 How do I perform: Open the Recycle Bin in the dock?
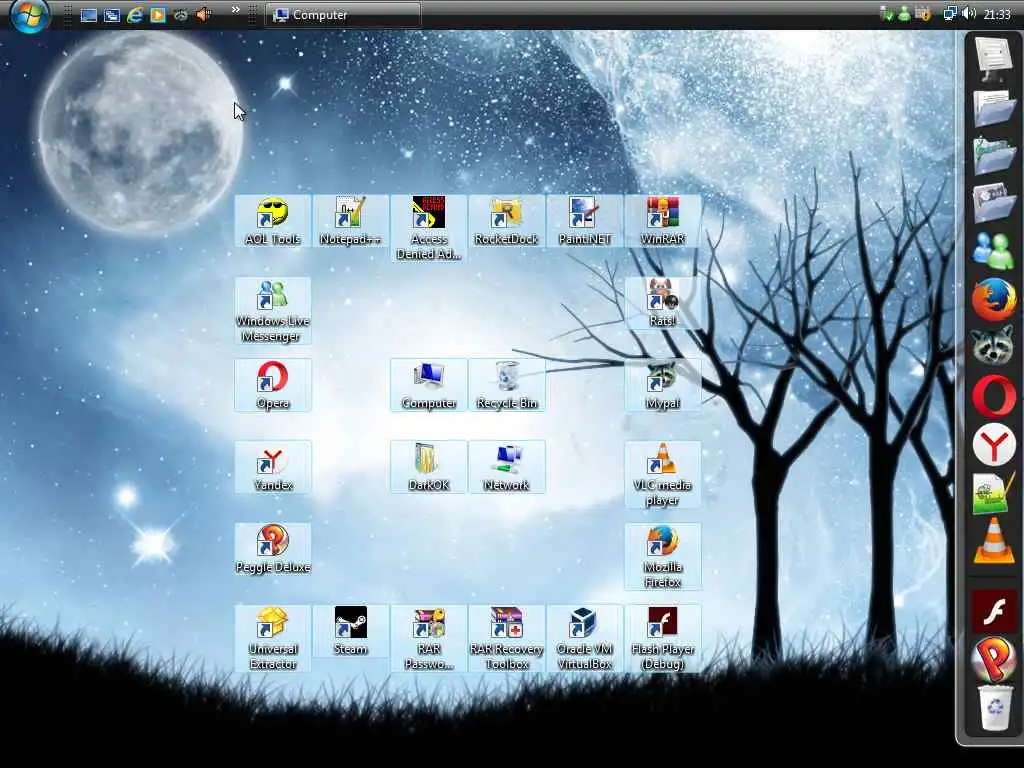[993, 709]
